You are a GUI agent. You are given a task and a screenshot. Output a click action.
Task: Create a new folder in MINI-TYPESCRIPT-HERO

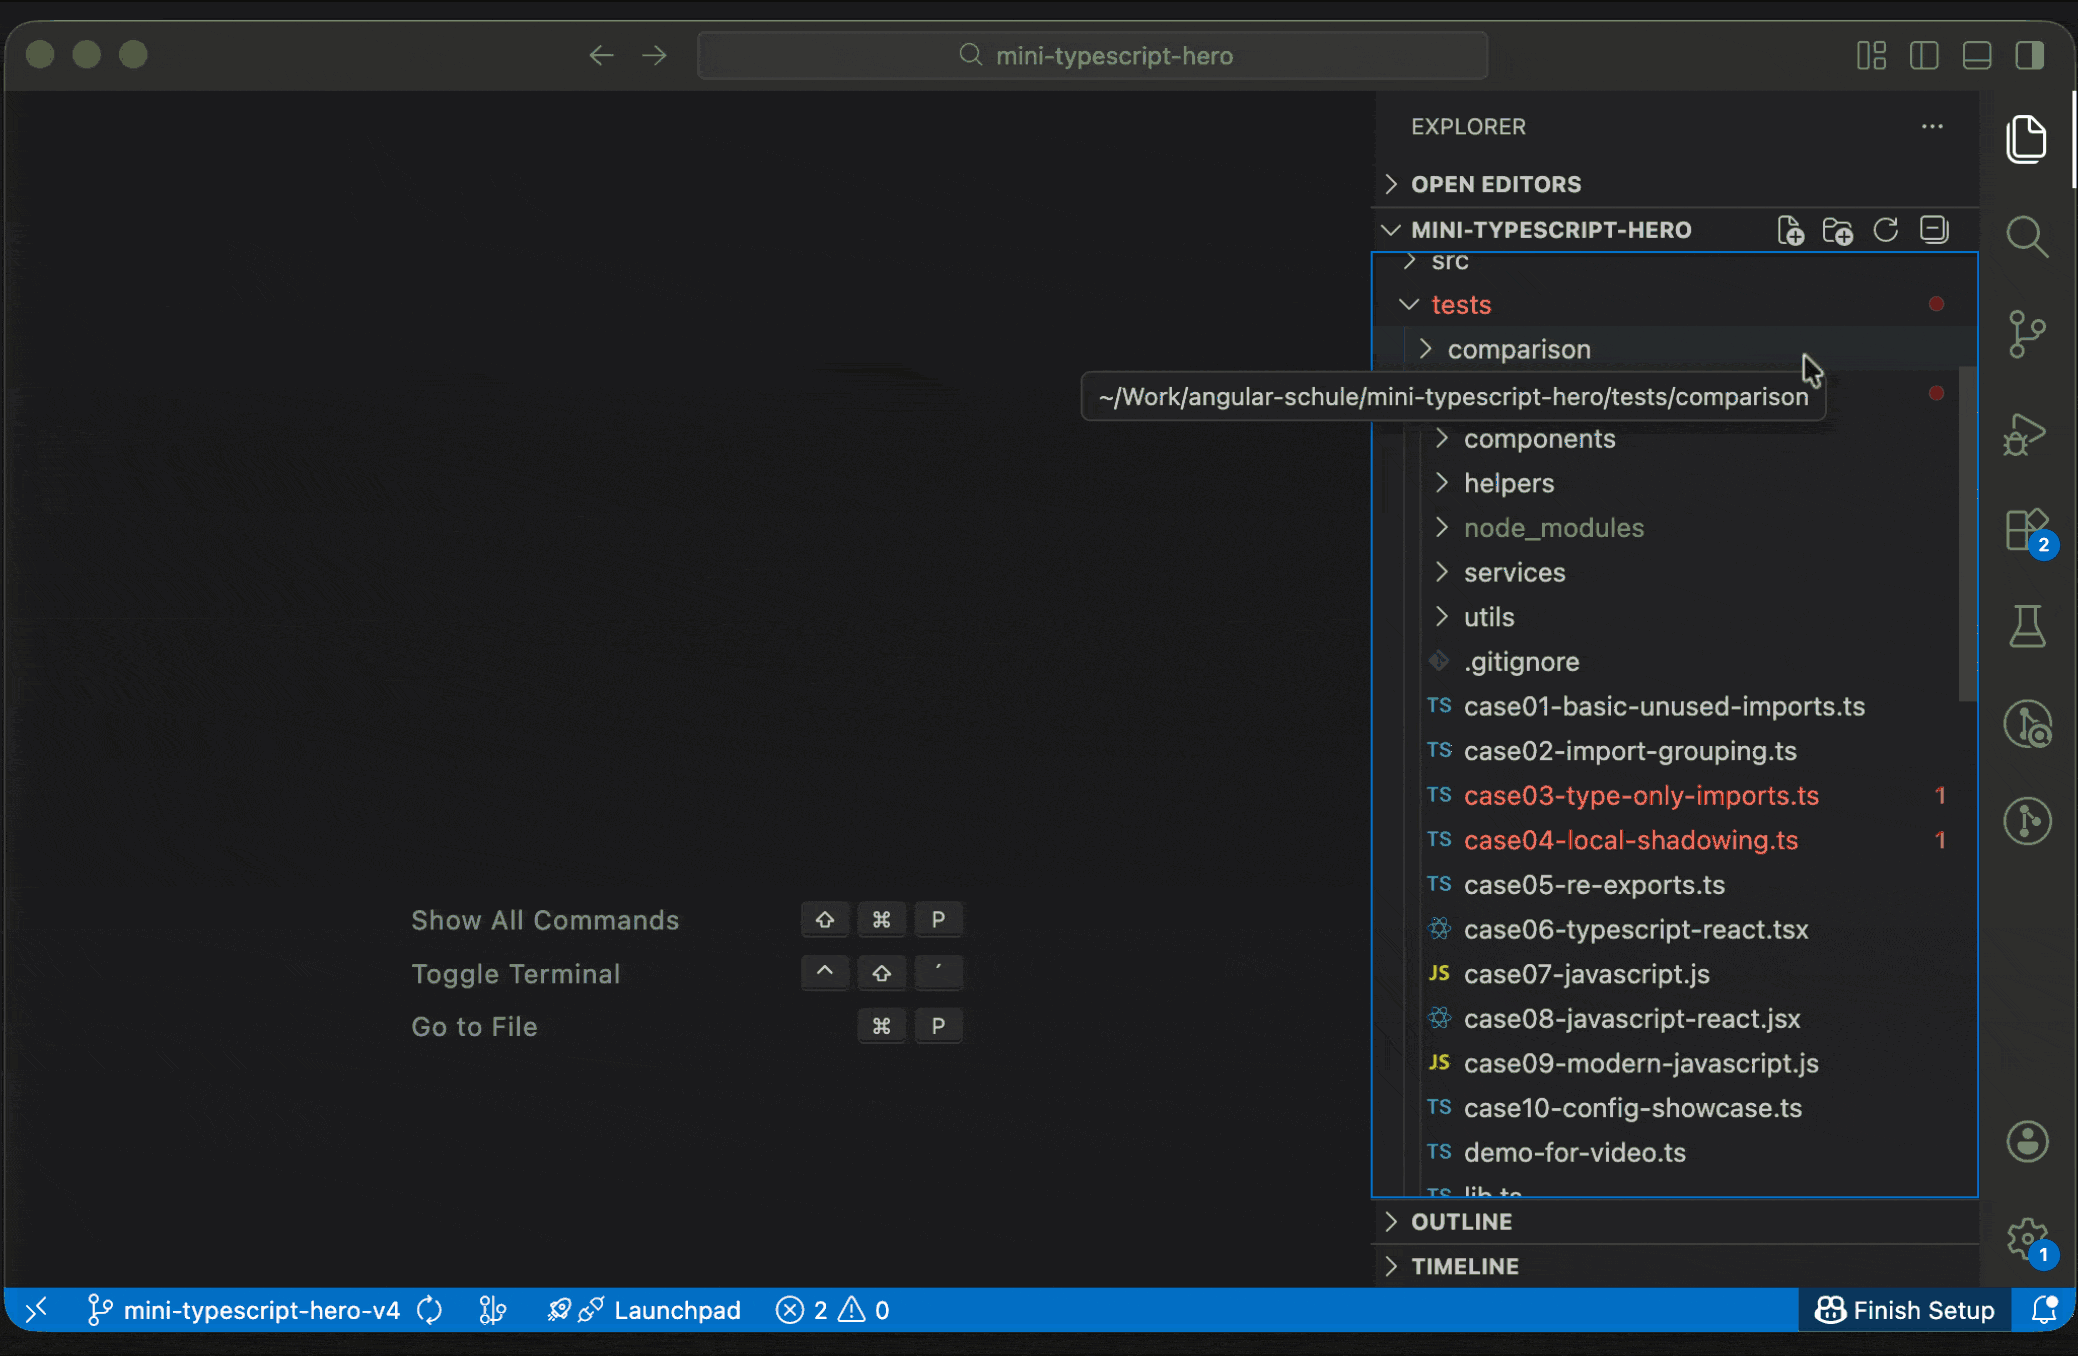click(x=1839, y=230)
